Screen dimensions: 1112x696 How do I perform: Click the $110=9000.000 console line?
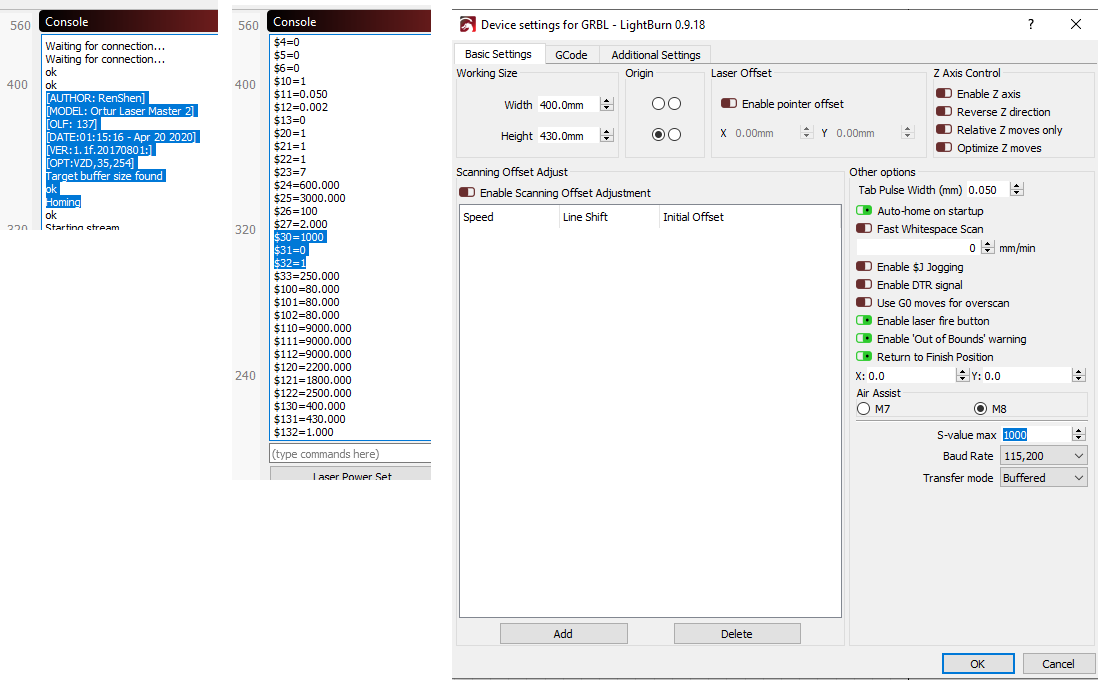313,328
